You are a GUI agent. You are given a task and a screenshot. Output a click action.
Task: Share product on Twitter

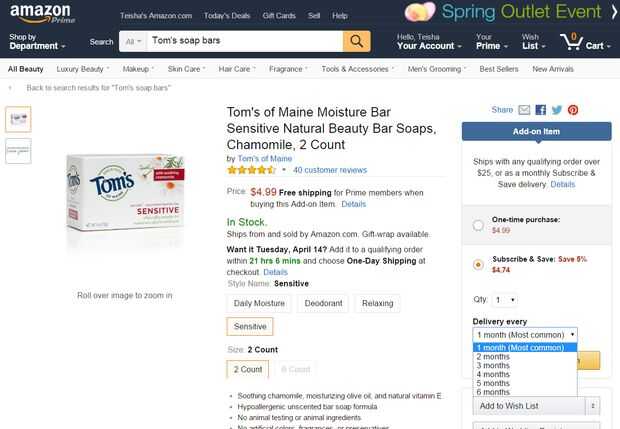[x=557, y=110]
